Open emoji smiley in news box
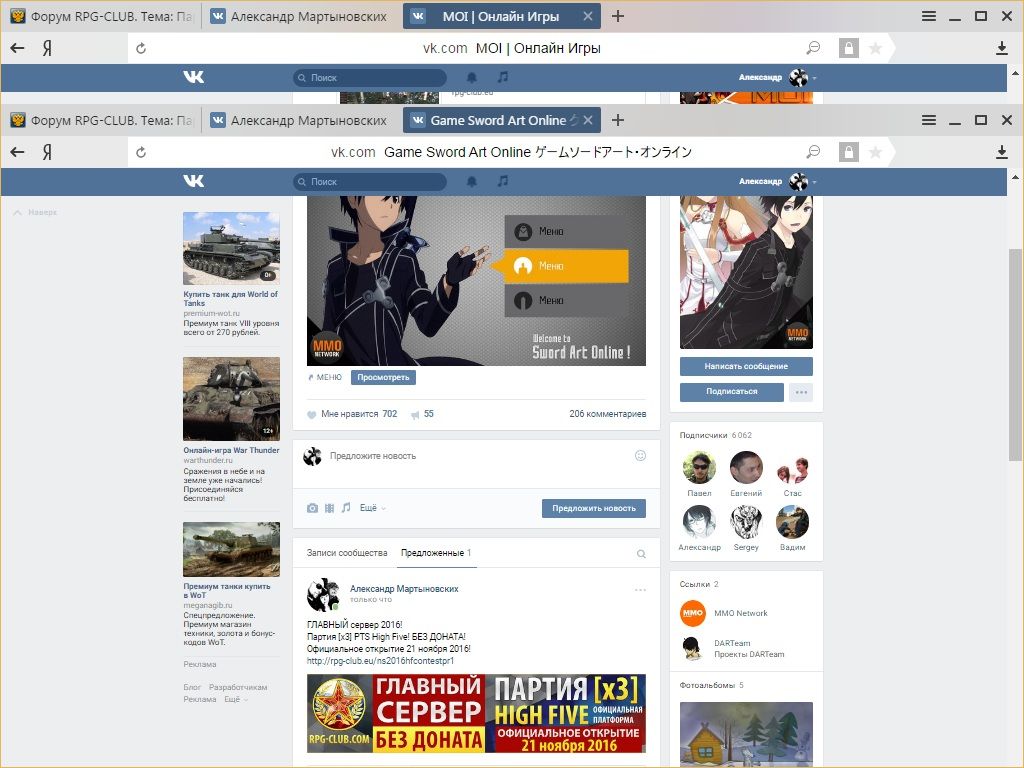The image size is (1024, 768). click(x=640, y=456)
